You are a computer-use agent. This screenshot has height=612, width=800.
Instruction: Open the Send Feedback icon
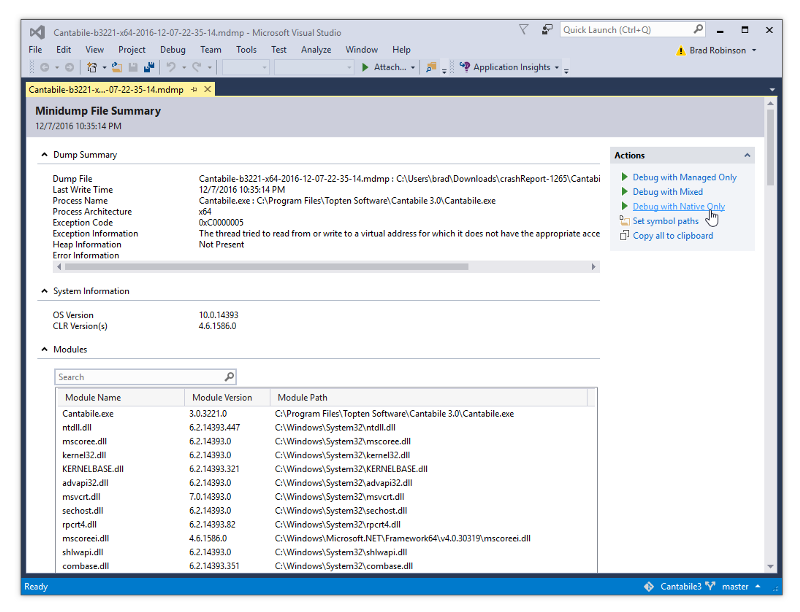(x=547, y=30)
